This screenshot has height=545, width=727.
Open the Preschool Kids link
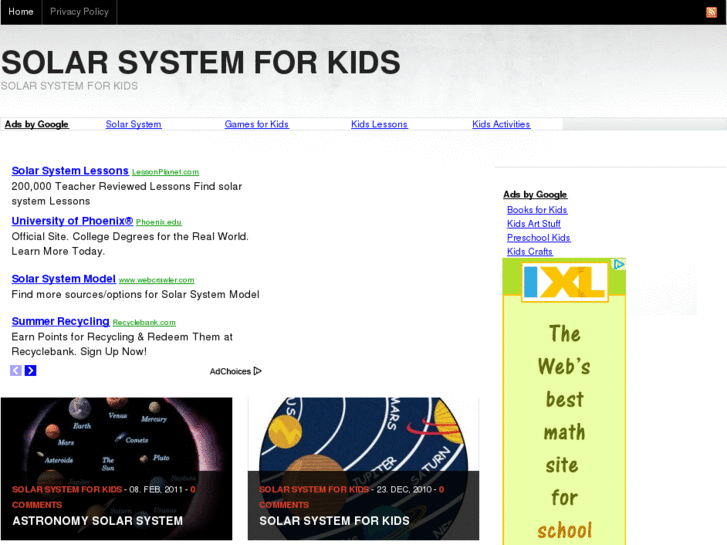539,238
